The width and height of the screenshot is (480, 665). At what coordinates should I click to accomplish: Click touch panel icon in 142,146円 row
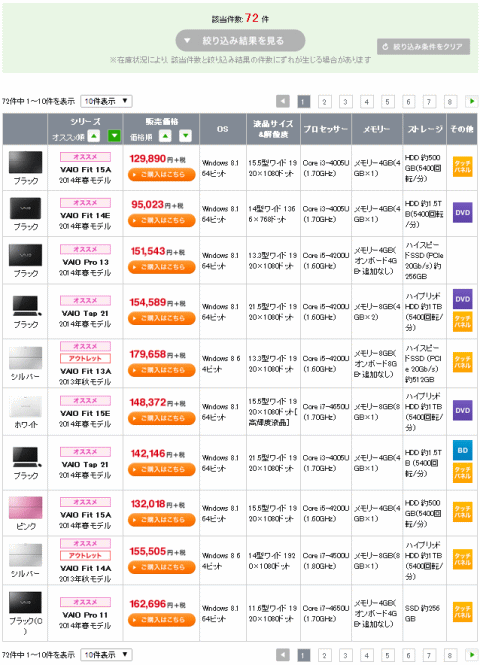click(462, 473)
